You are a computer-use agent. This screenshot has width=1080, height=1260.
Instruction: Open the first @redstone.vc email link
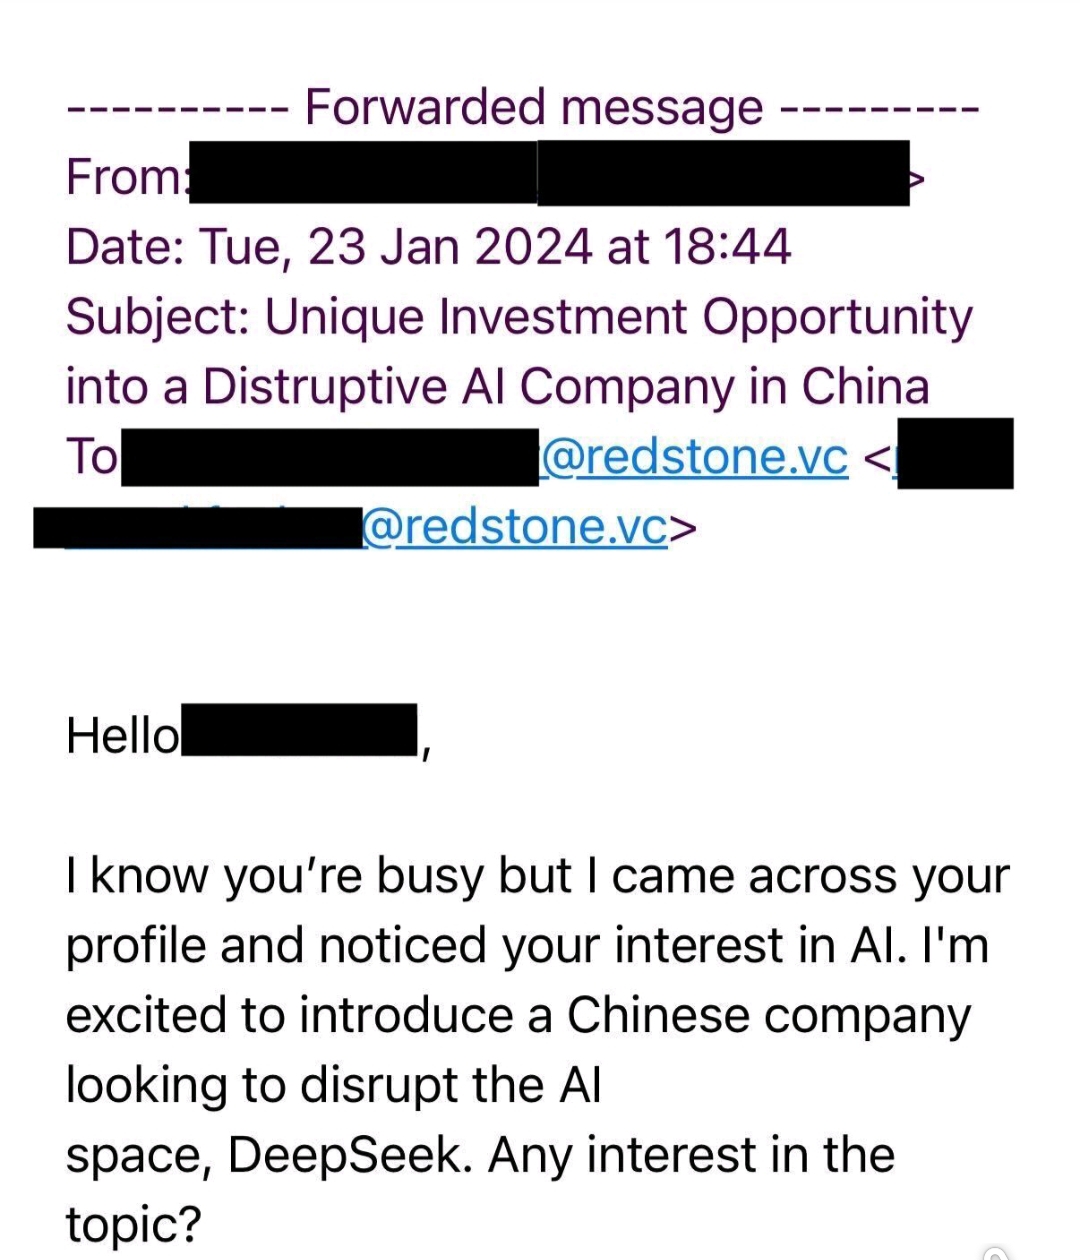pyautogui.click(x=693, y=457)
